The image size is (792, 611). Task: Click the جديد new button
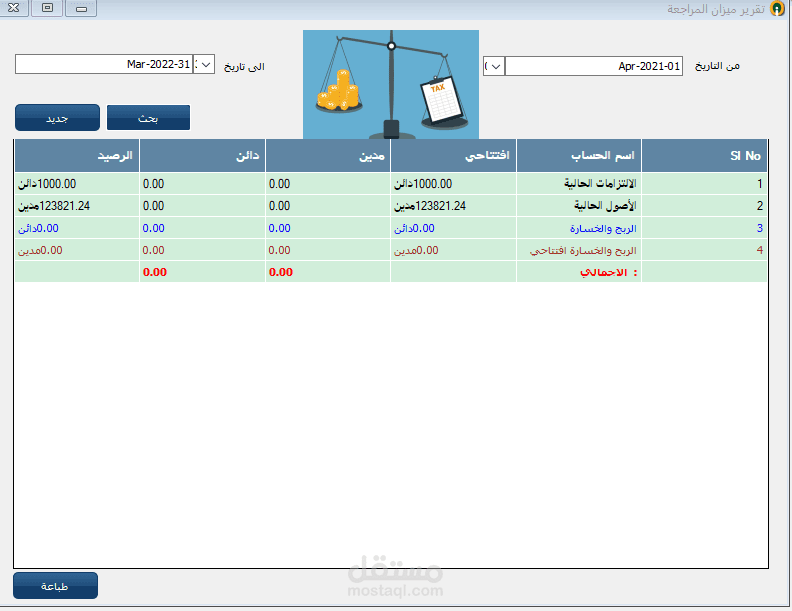(x=58, y=118)
